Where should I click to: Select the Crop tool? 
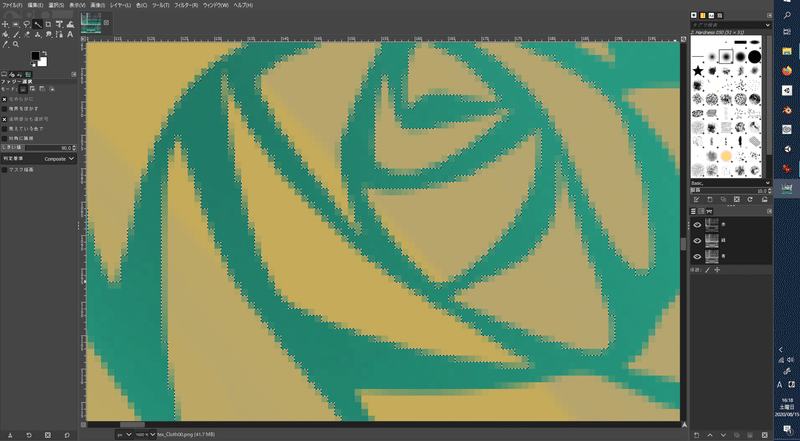48,24
